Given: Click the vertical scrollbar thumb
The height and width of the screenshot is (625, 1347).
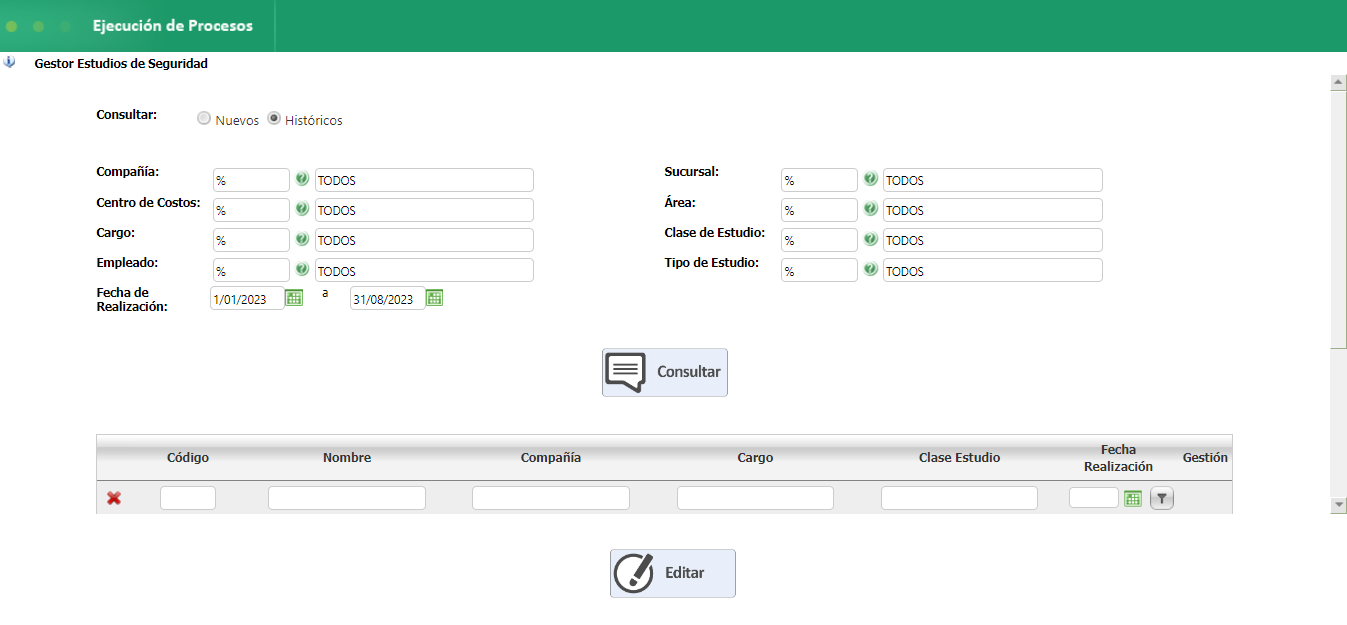Looking at the screenshot, I should tap(1339, 219).
